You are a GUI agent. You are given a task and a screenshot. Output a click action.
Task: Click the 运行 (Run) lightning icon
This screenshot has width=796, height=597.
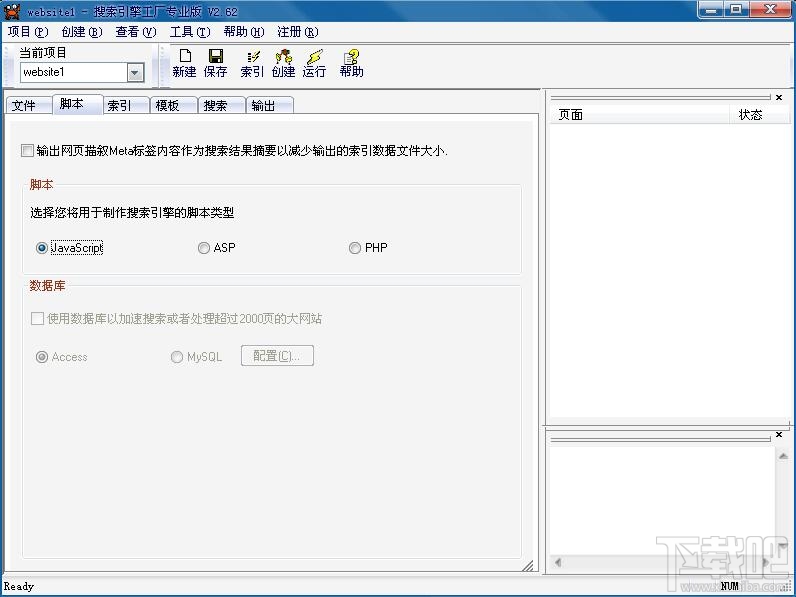[314, 63]
